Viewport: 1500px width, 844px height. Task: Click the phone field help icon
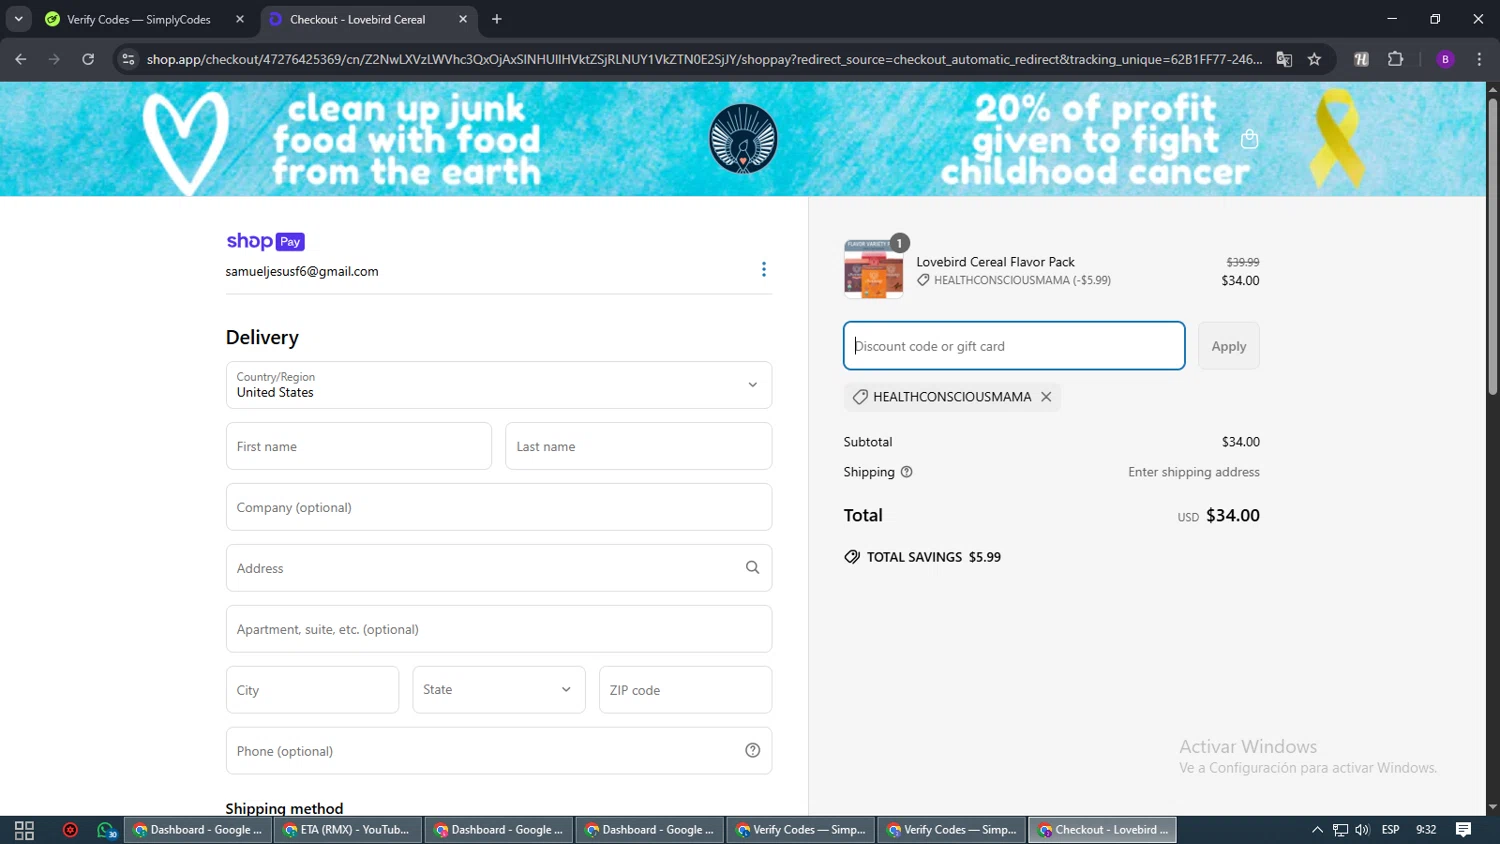coord(752,751)
